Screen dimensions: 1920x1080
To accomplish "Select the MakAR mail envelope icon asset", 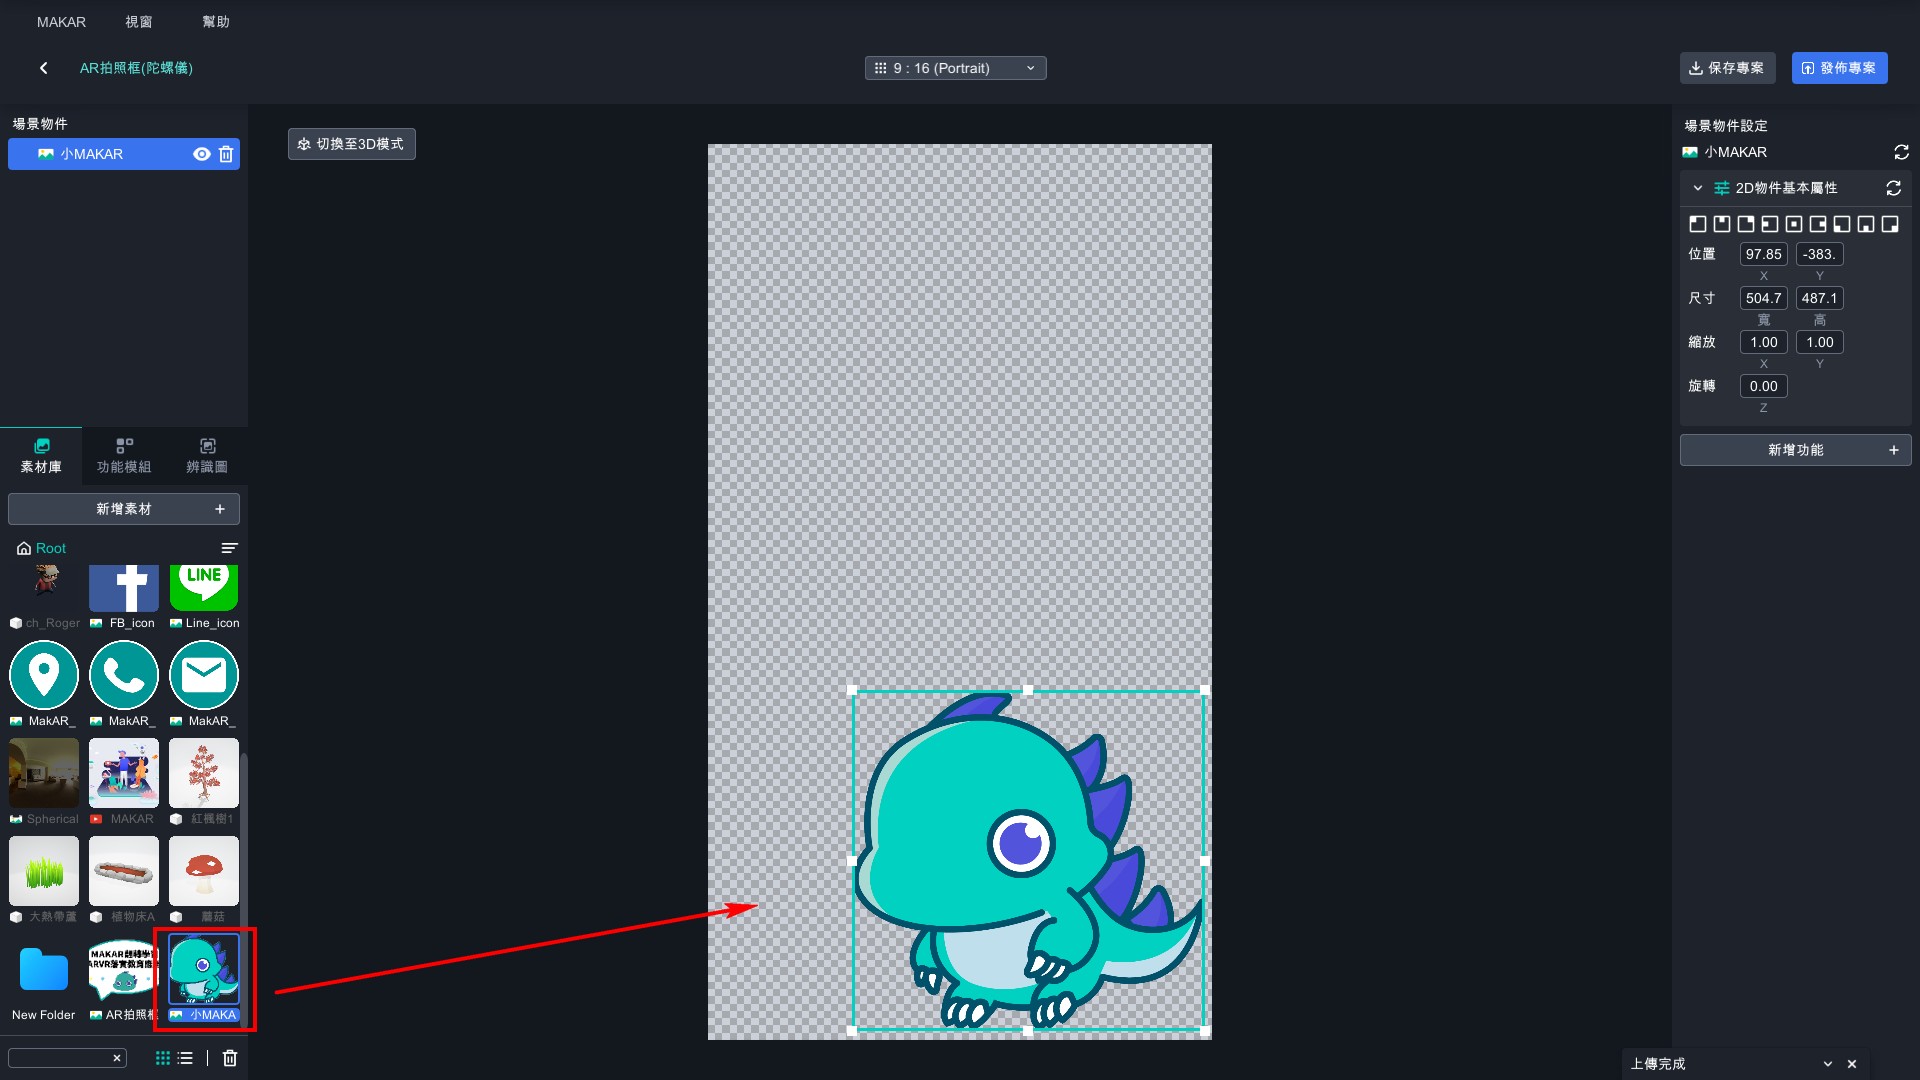I will [204, 676].
